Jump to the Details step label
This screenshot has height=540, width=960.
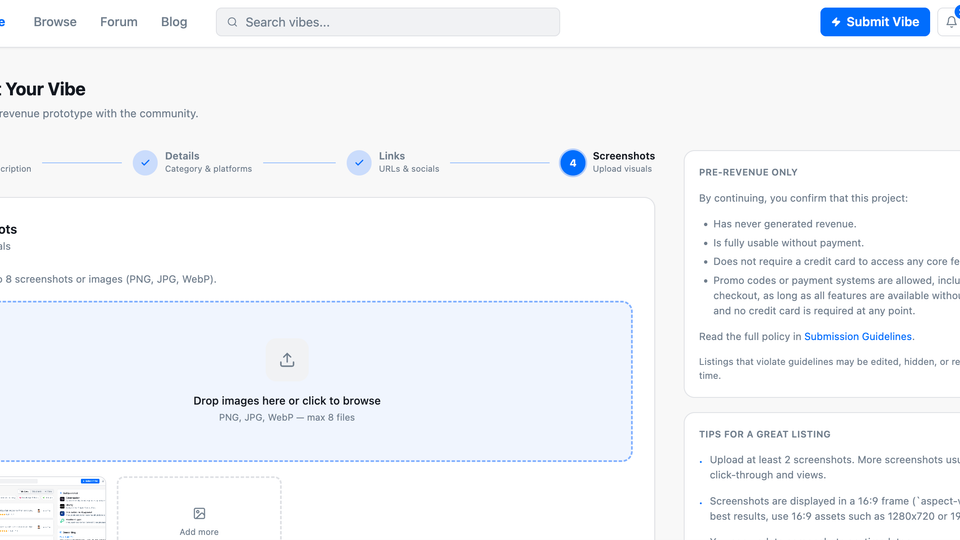182,156
